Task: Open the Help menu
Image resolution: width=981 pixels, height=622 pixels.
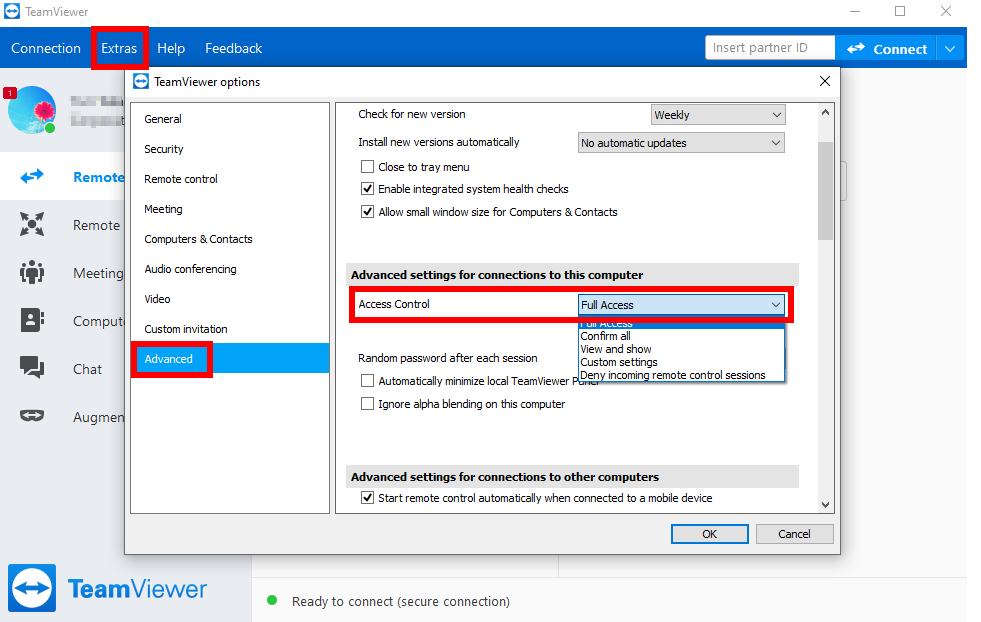Action: [x=171, y=48]
